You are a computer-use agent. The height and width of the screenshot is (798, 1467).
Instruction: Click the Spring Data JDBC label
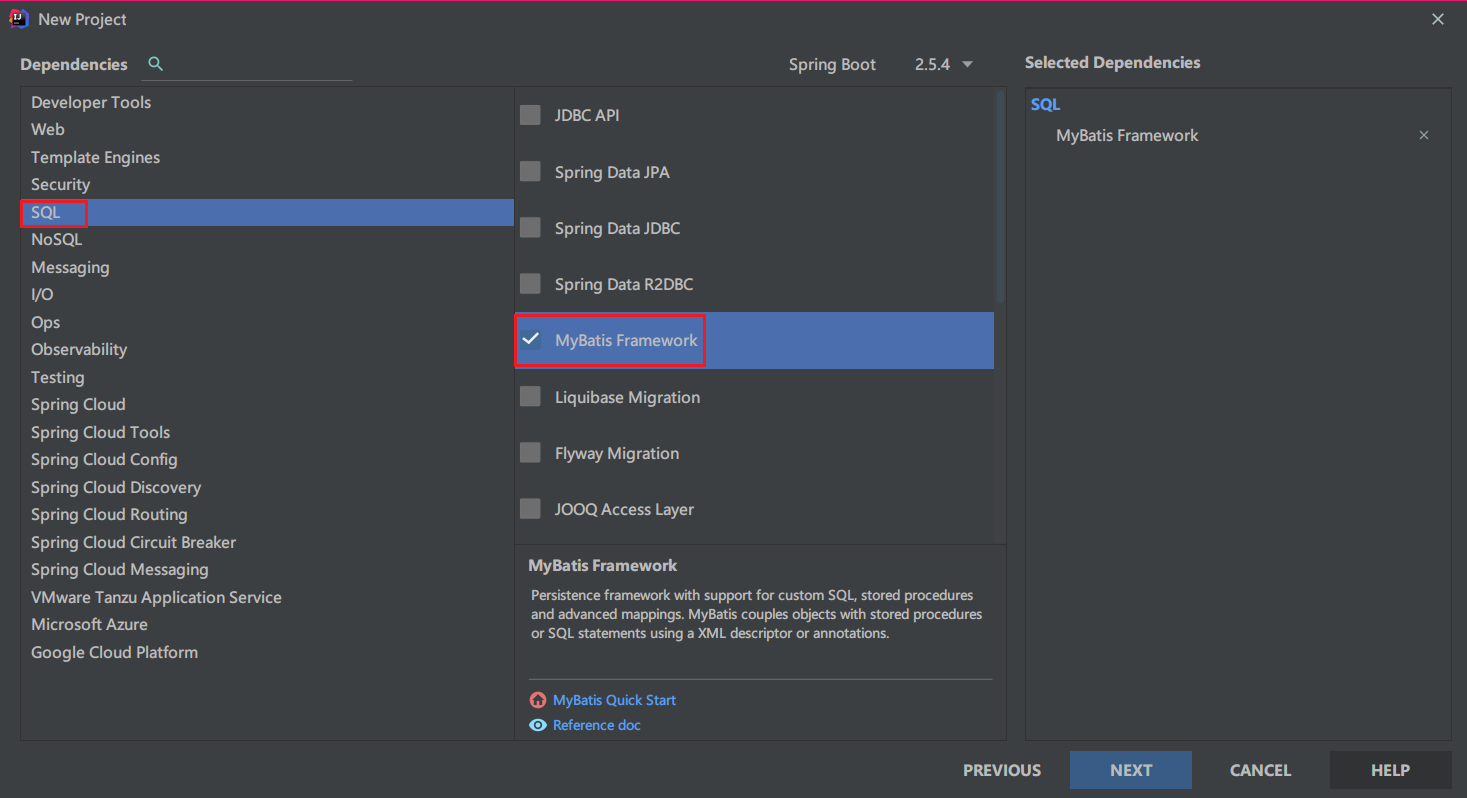(x=617, y=228)
